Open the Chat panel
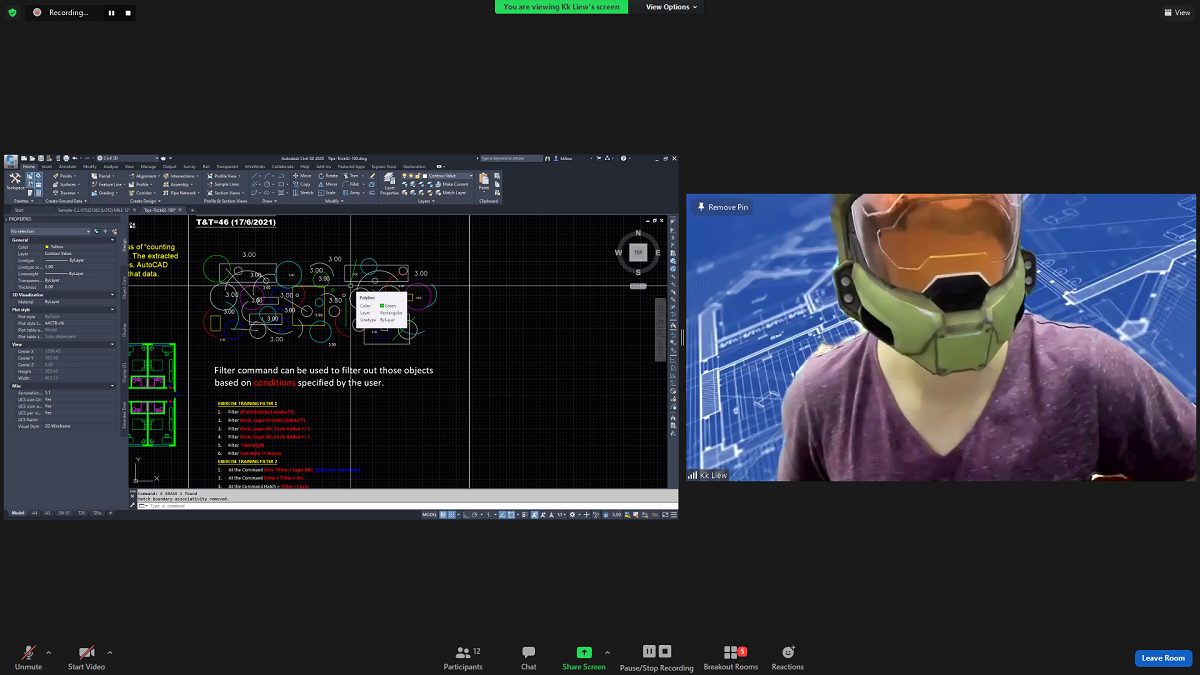The image size is (1200, 675). click(528, 657)
